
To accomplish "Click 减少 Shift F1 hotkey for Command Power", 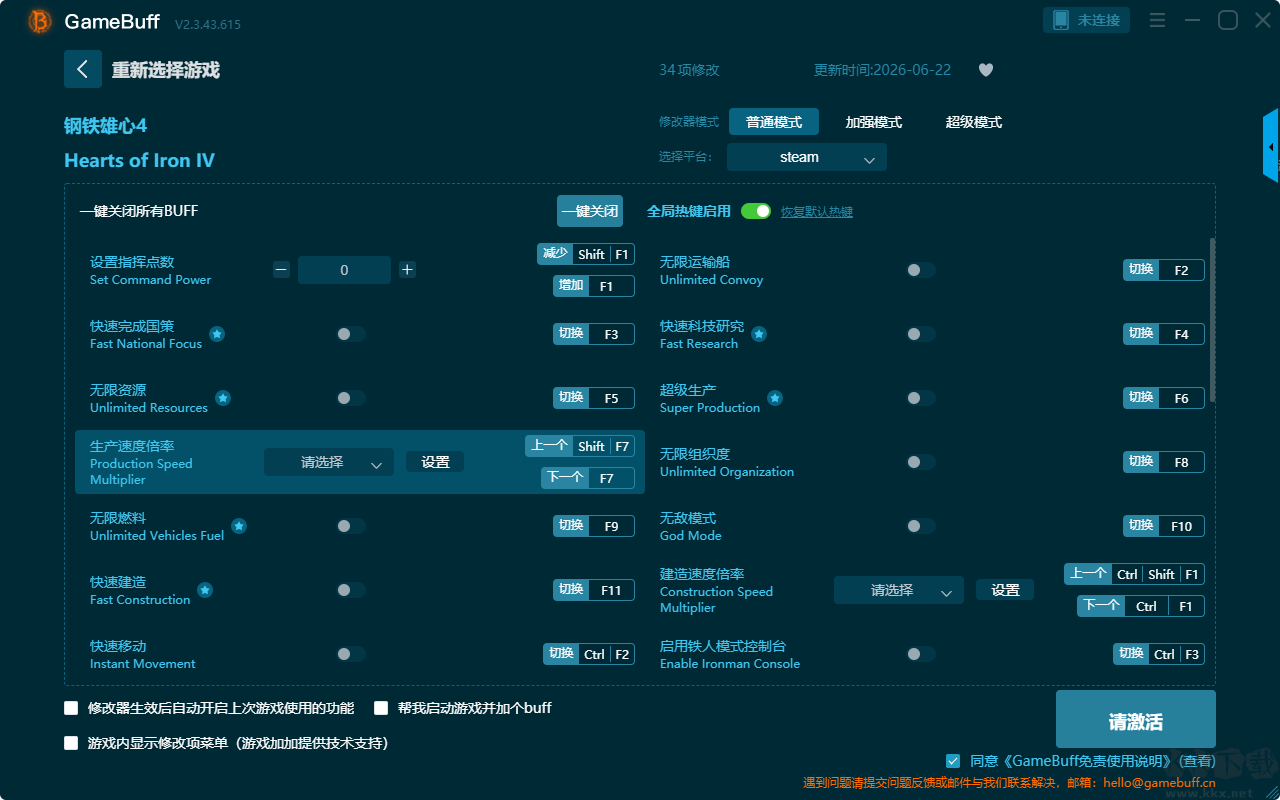I will 586,254.
